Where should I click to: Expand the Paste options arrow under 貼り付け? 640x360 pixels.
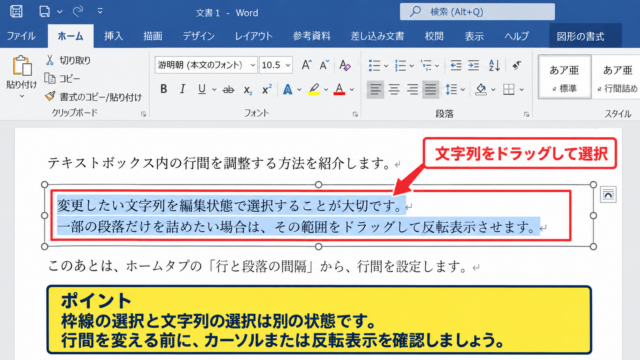[22, 96]
